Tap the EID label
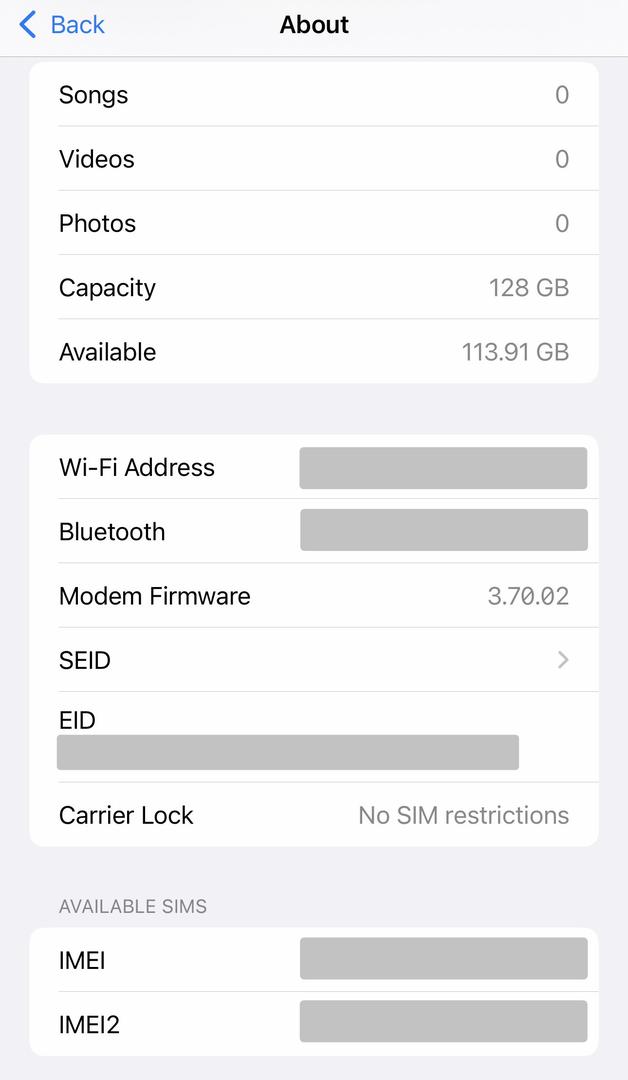Image resolution: width=628 pixels, height=1080 pixels. [77, 720]
